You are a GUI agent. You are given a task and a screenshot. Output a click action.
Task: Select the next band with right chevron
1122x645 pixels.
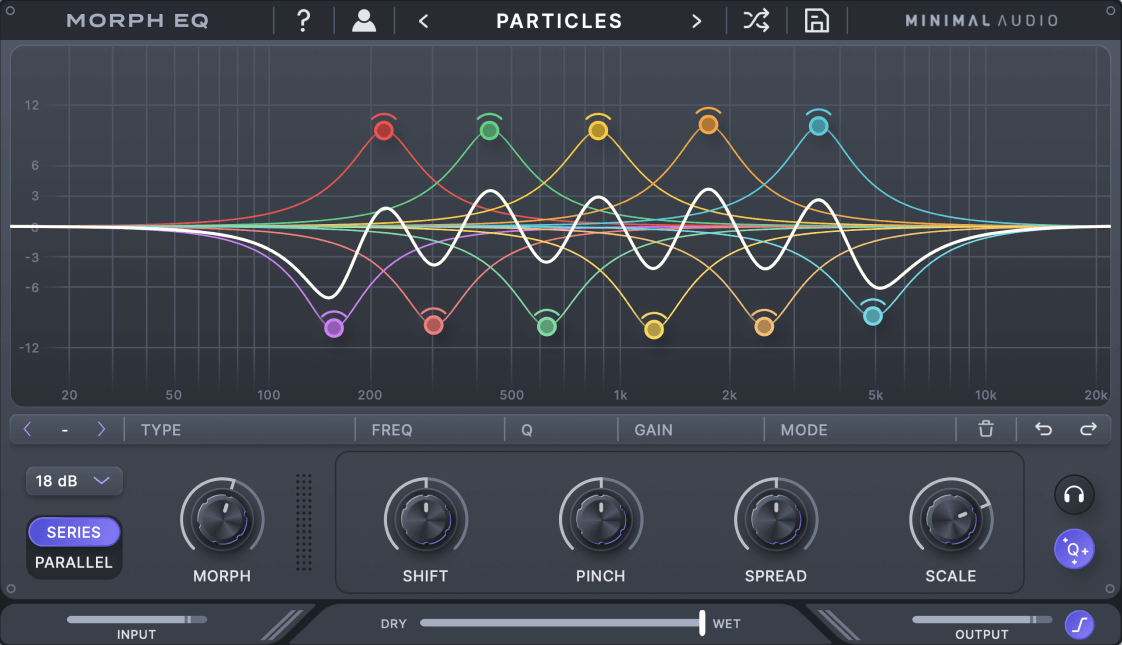(x=101, y=430)
